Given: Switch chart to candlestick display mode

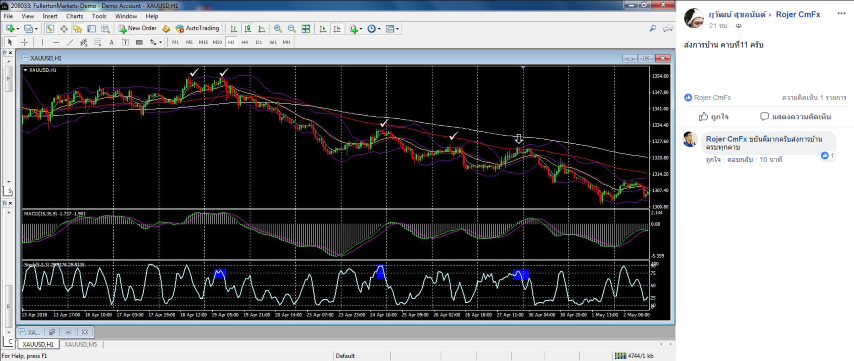Looking at the screenshot, I should (248, 28).
